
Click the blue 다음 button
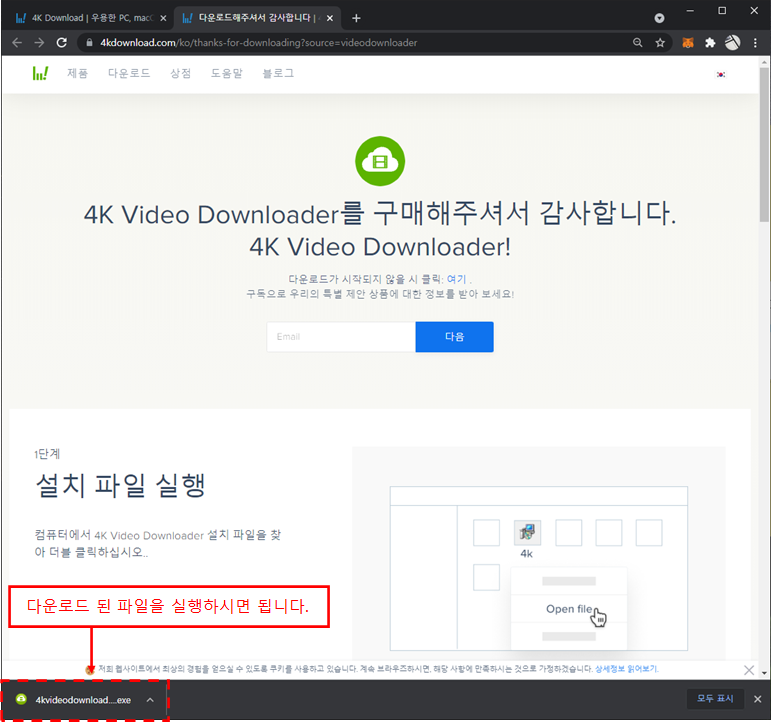tap(454, 337)
